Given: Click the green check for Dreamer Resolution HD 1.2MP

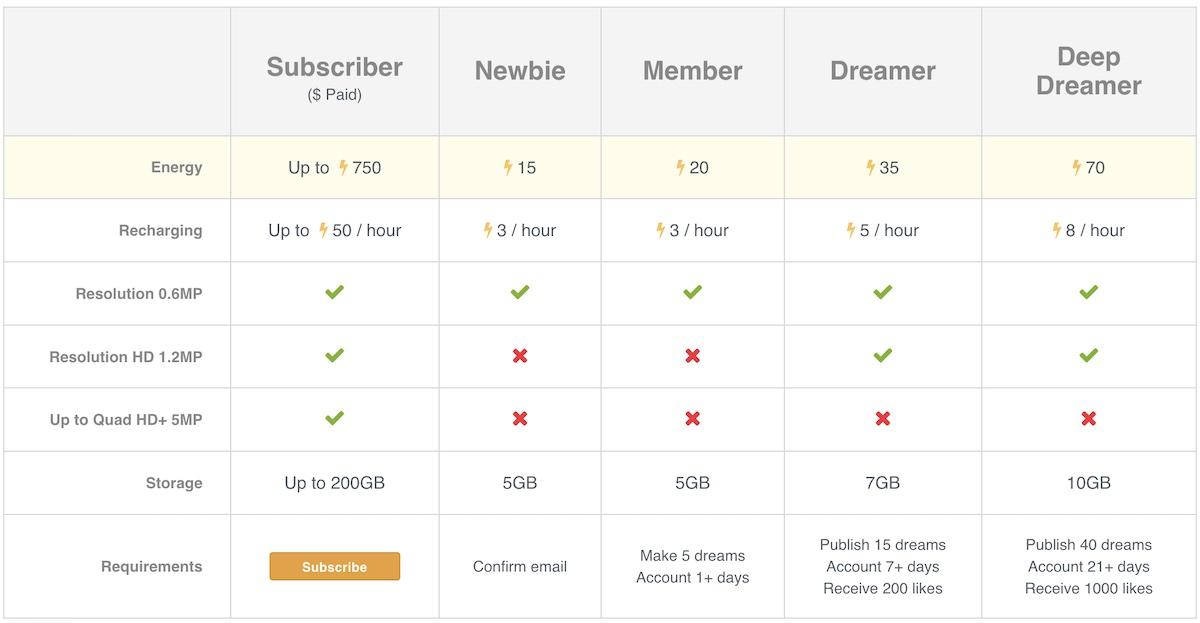Looking at the screenshot, I should (883, 355).
